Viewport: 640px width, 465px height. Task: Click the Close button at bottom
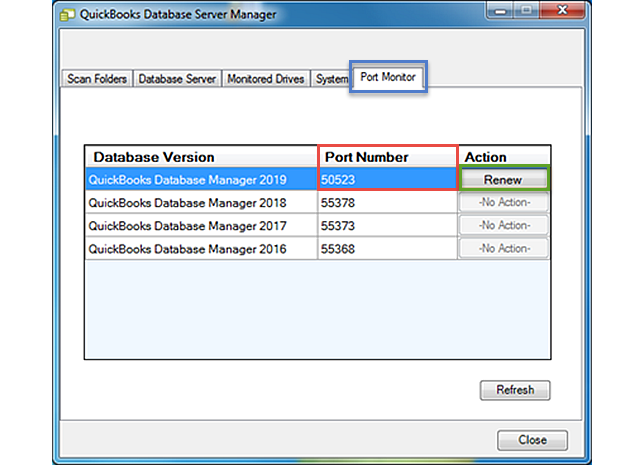tap(532, 440)
